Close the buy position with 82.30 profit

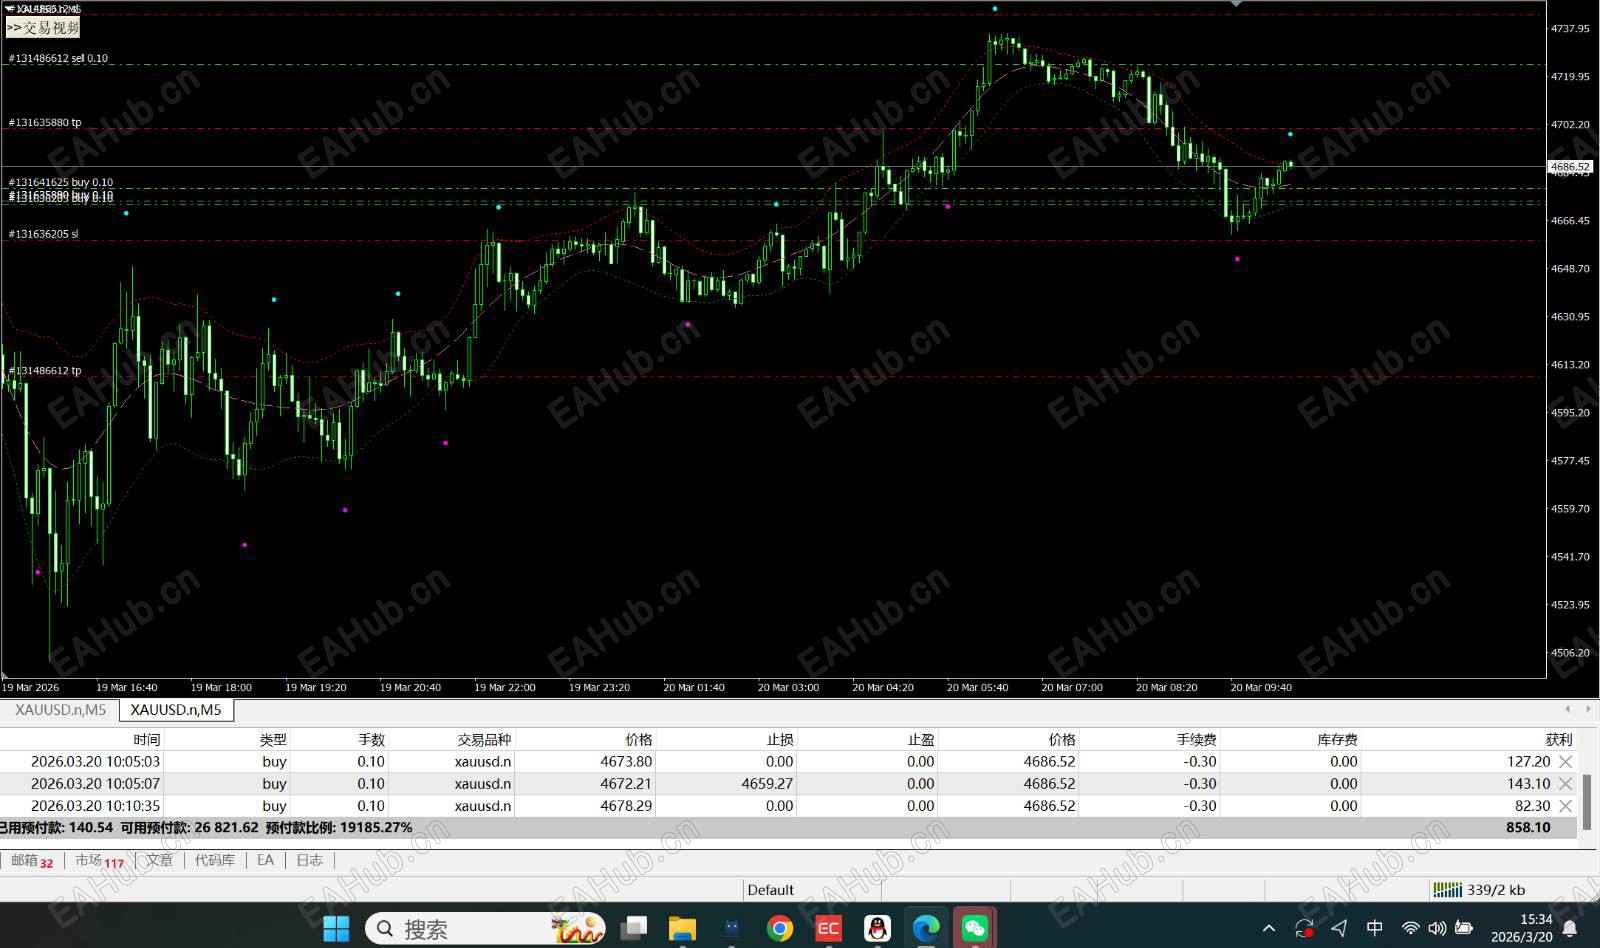coord(1566,806)
